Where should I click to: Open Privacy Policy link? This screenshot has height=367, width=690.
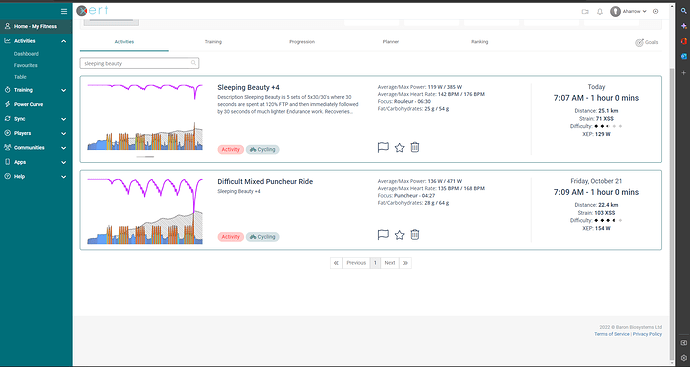tap(647, 334)
